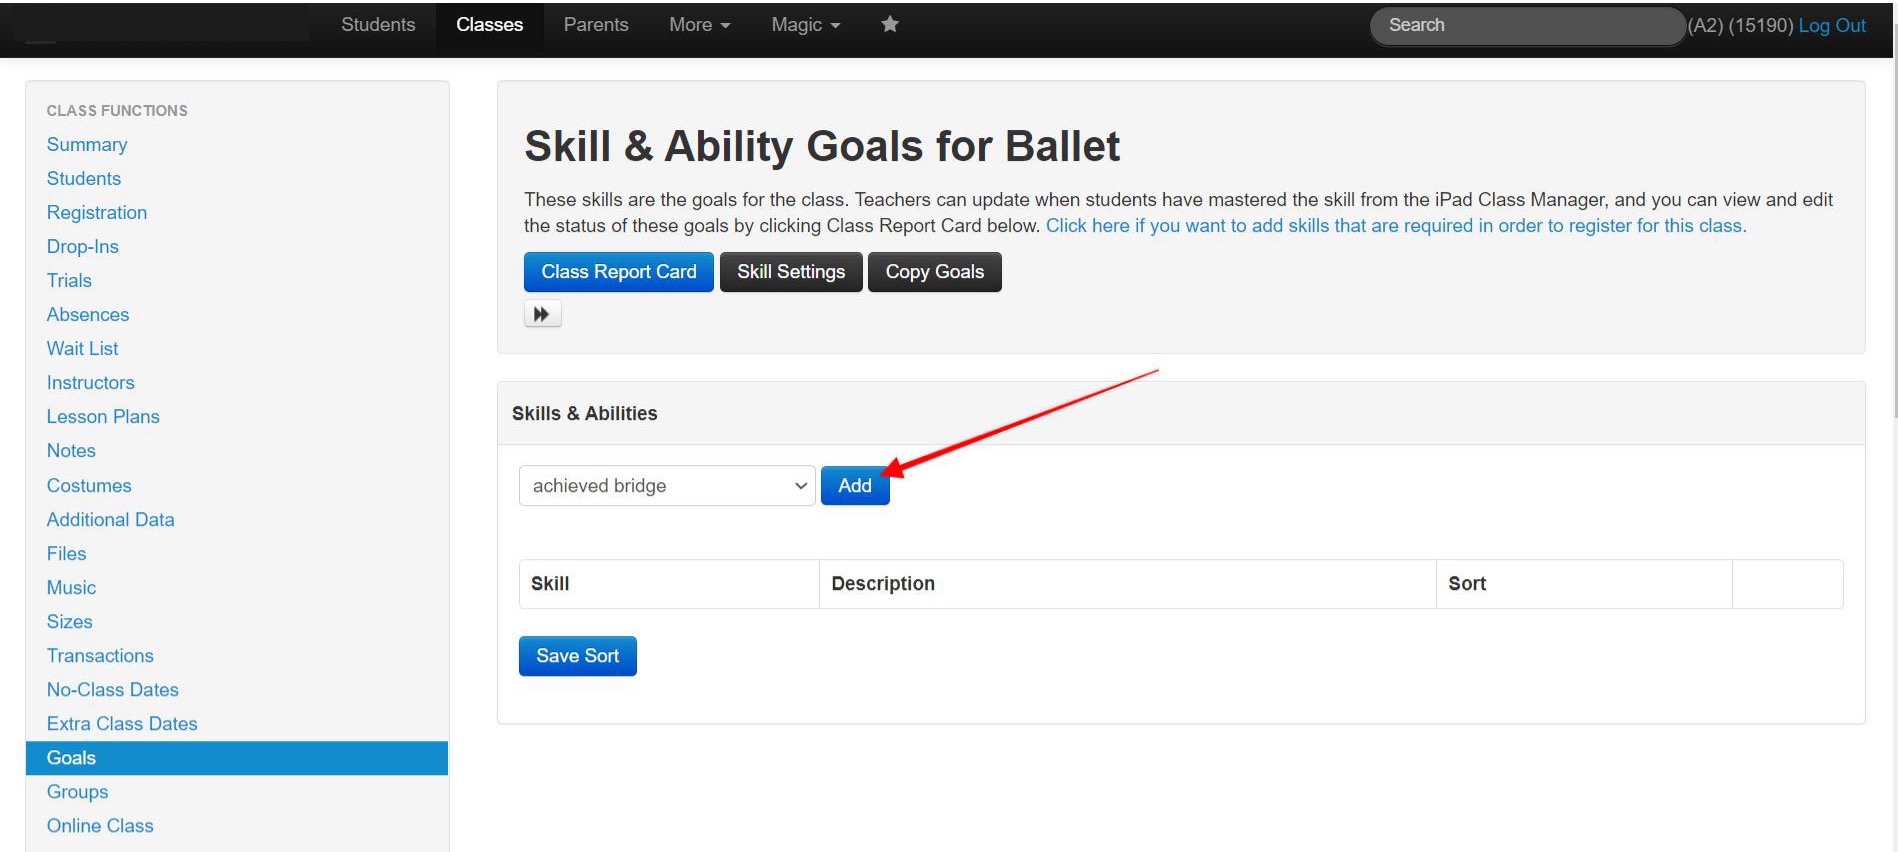1898x852 pixels.
Task: Focus the Search field in navbar
Action: pos(1528,26)
